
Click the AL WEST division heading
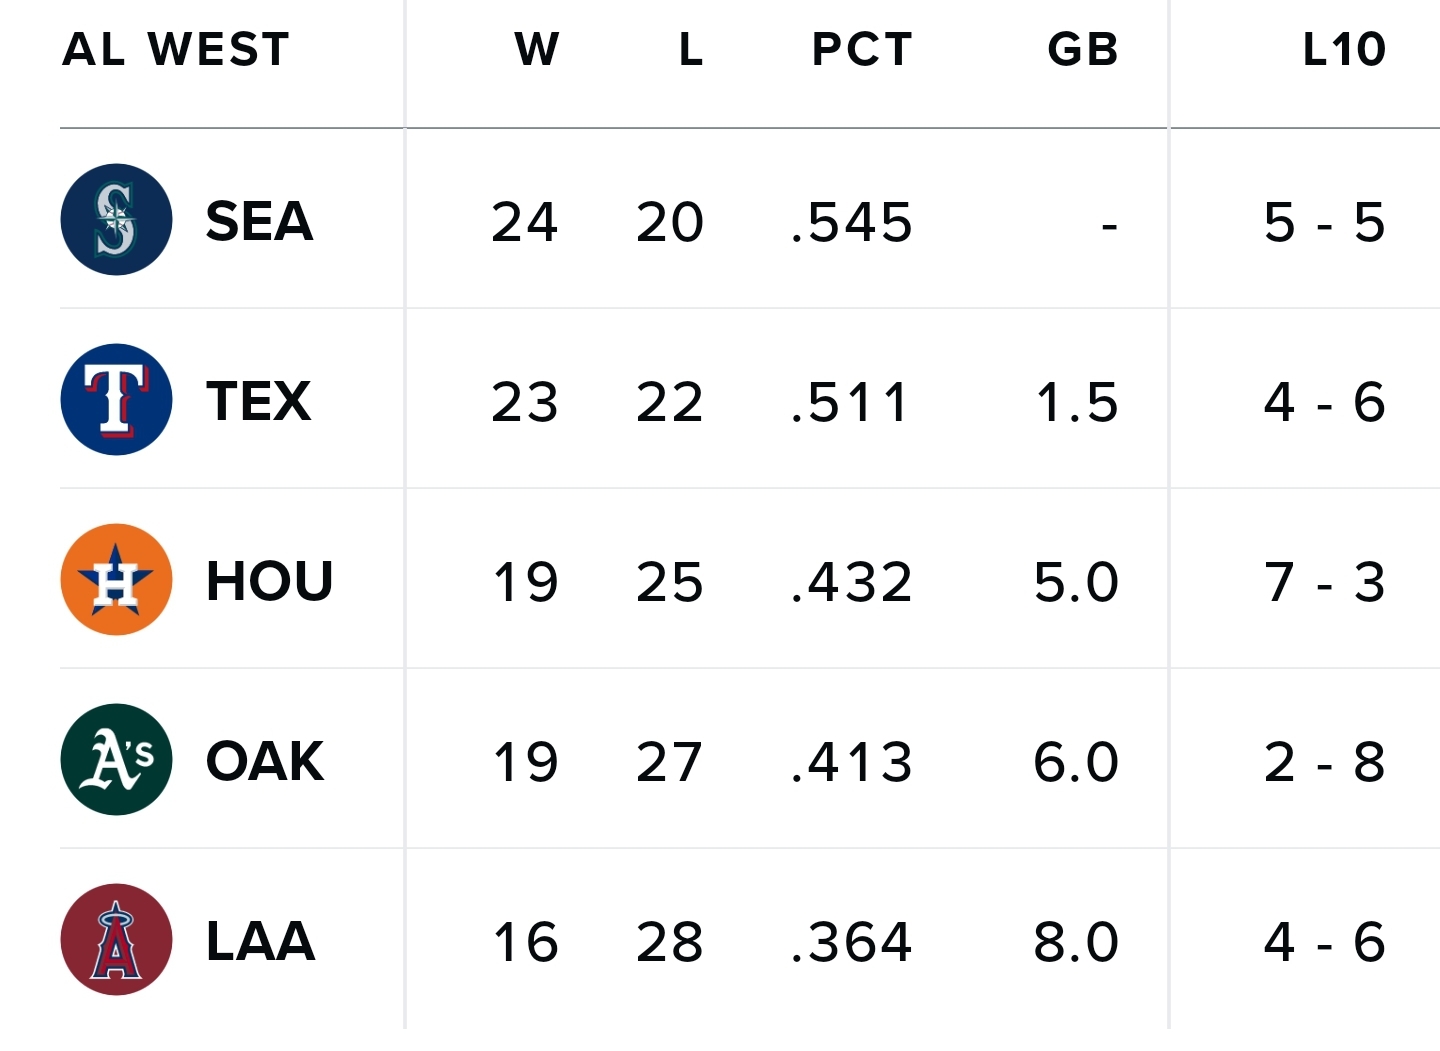coord(176,49)
